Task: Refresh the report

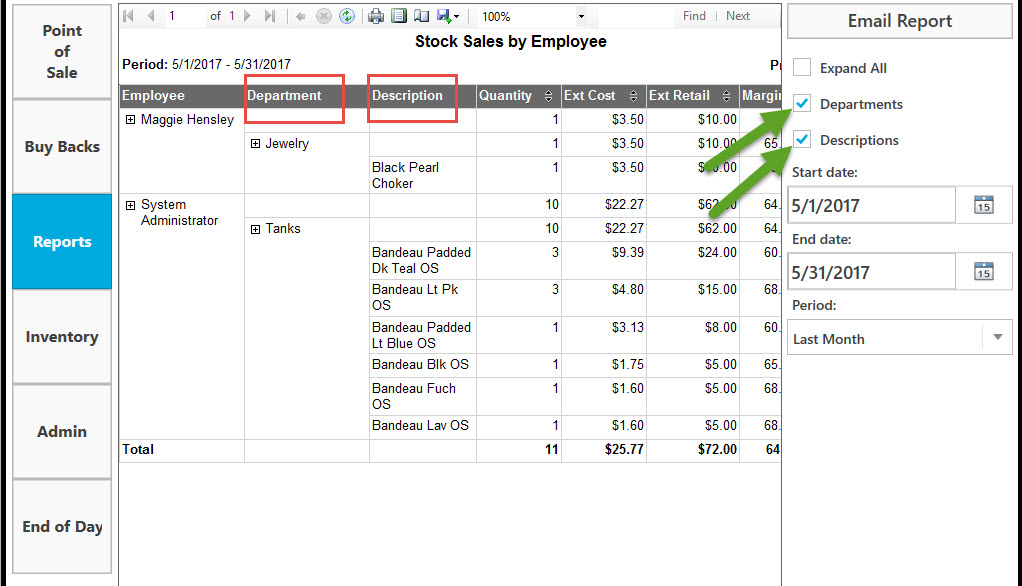Action: point(347,16)
